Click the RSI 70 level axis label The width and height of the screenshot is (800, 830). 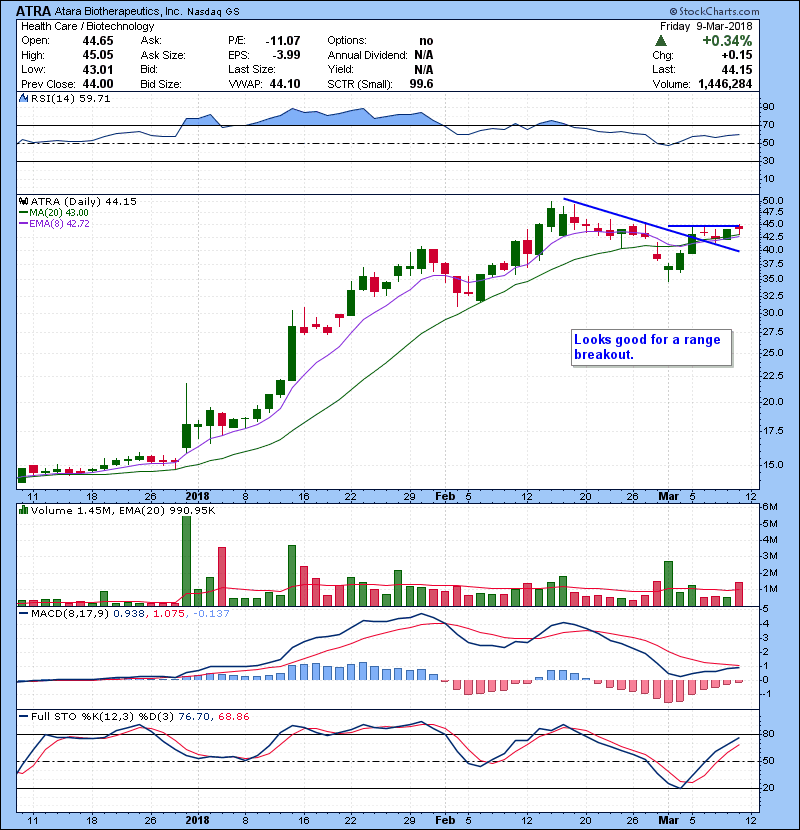tap(768, 125)
